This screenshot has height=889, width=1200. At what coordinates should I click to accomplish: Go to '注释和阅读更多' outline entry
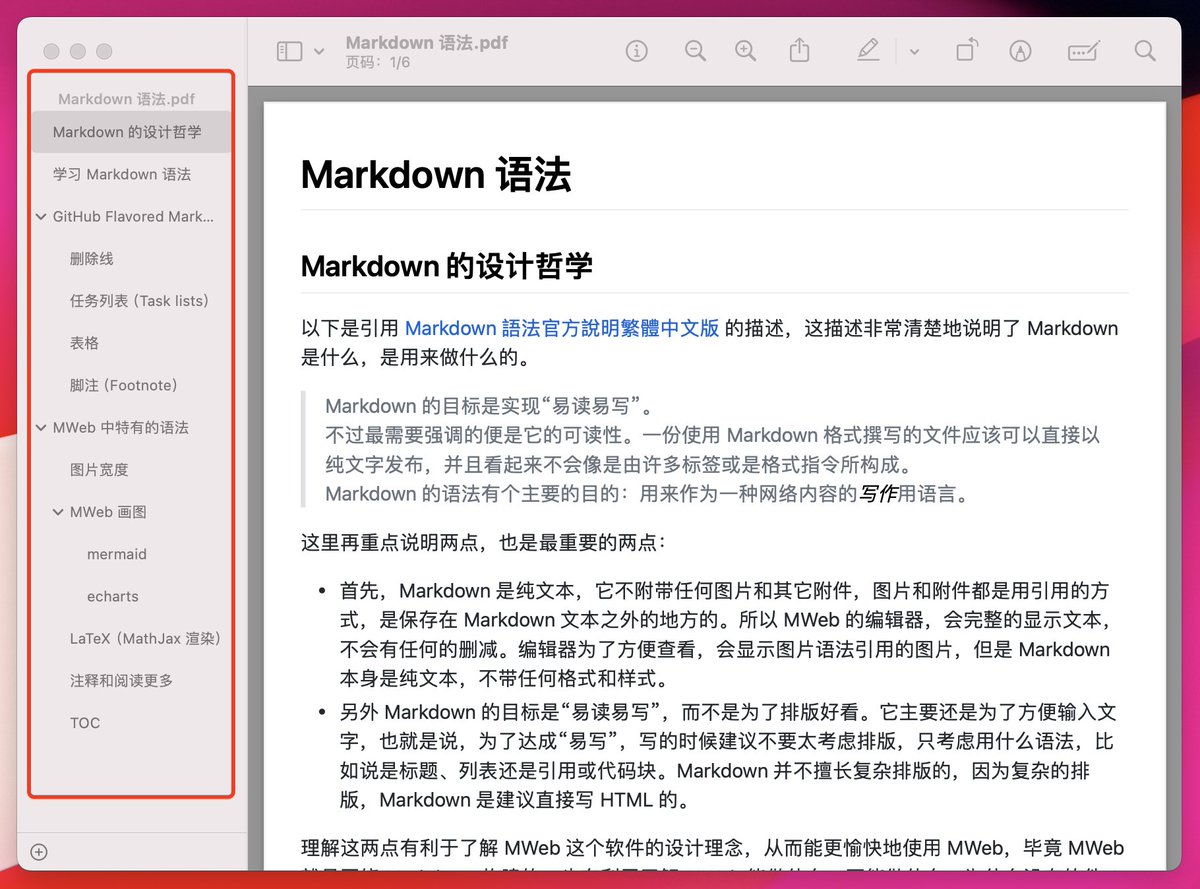tap(121, 681)
